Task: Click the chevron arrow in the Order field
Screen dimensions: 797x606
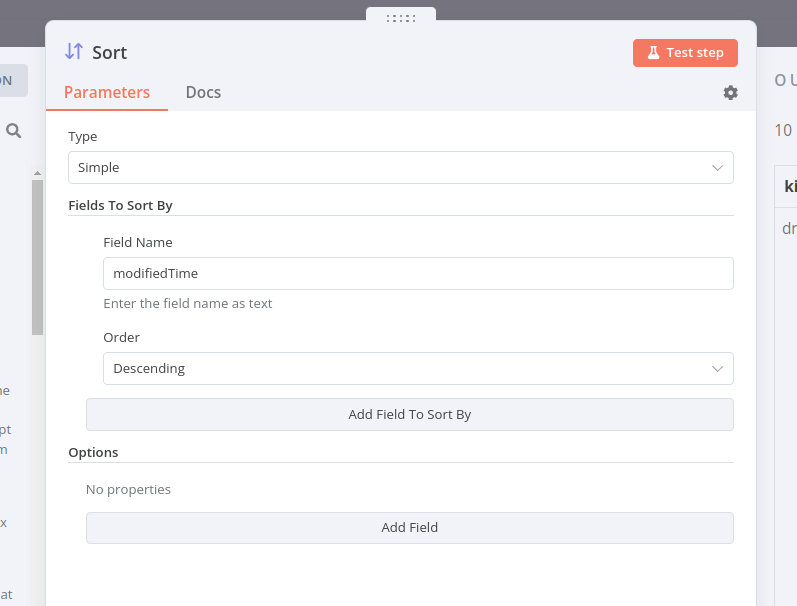Action: 717,369
